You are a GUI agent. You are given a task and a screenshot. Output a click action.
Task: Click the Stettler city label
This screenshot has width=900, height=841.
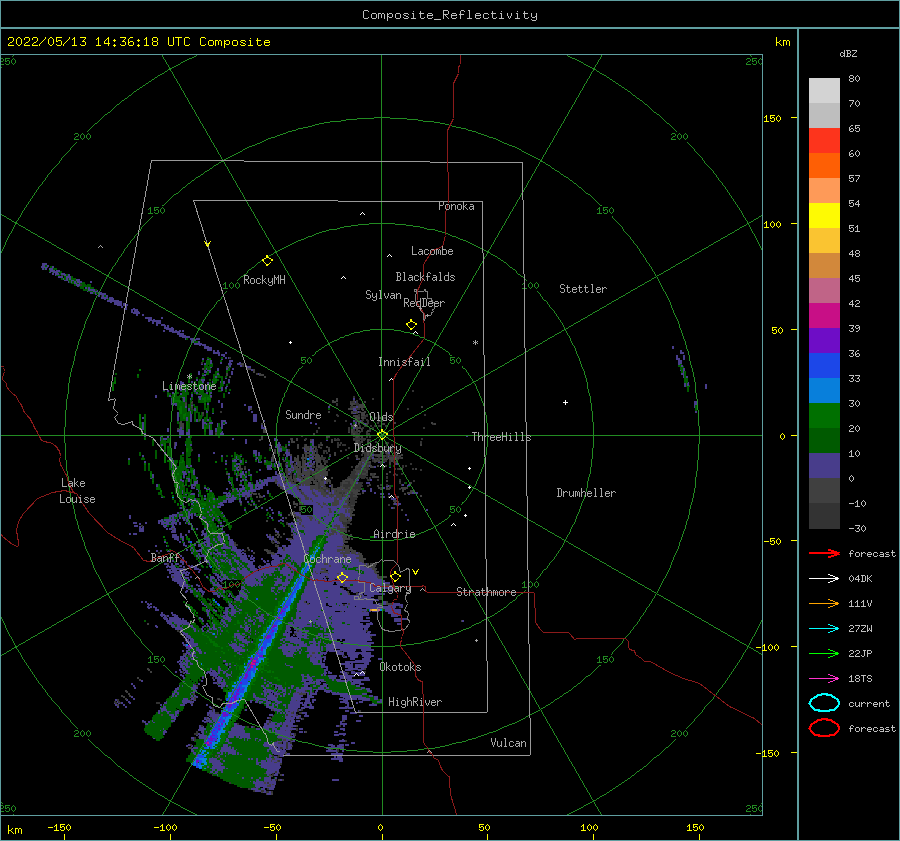[583, 289]
